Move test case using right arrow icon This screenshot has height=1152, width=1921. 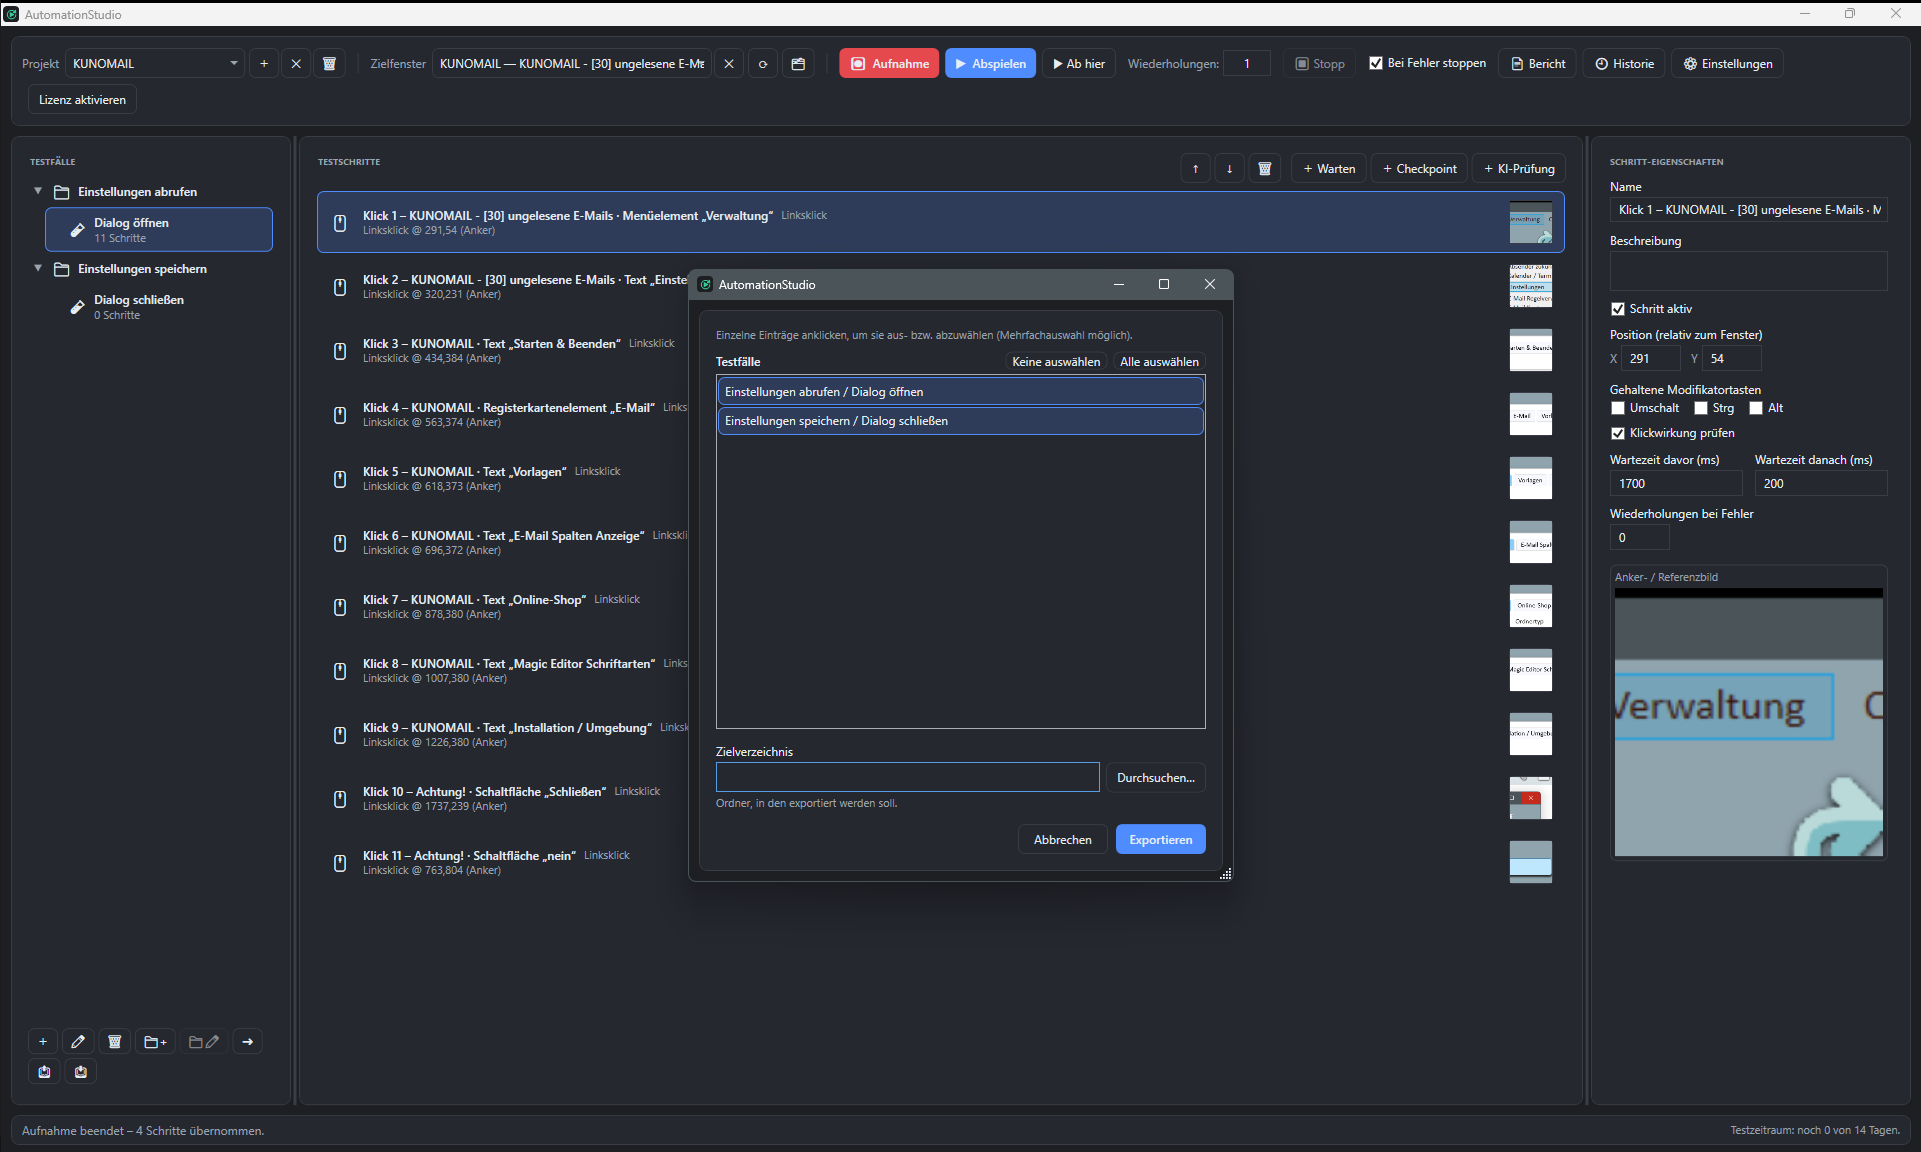248,1042
